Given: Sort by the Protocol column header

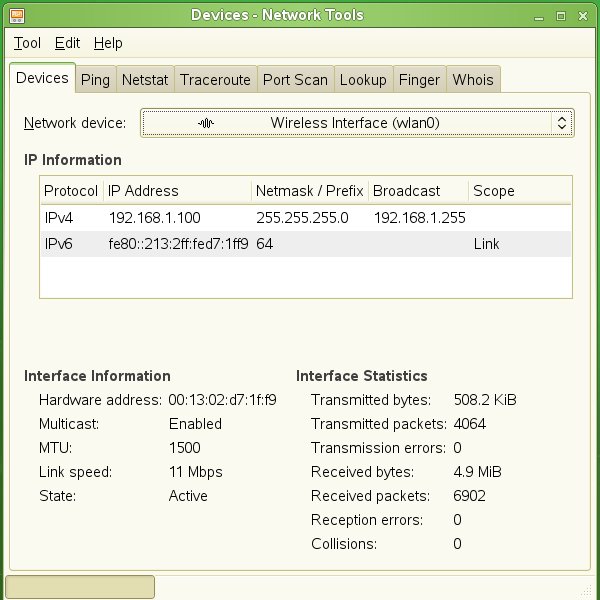Looking at the screenshot, I should (x=71, y=191).
